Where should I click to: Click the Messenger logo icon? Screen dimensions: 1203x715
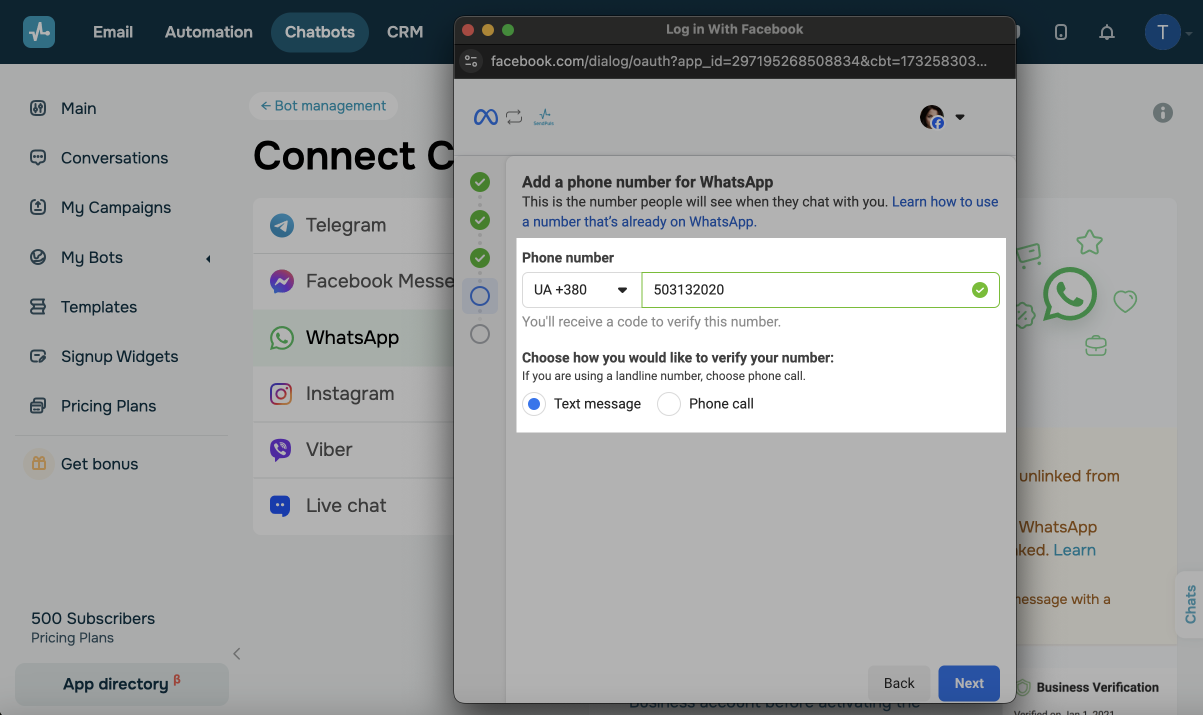281,281
